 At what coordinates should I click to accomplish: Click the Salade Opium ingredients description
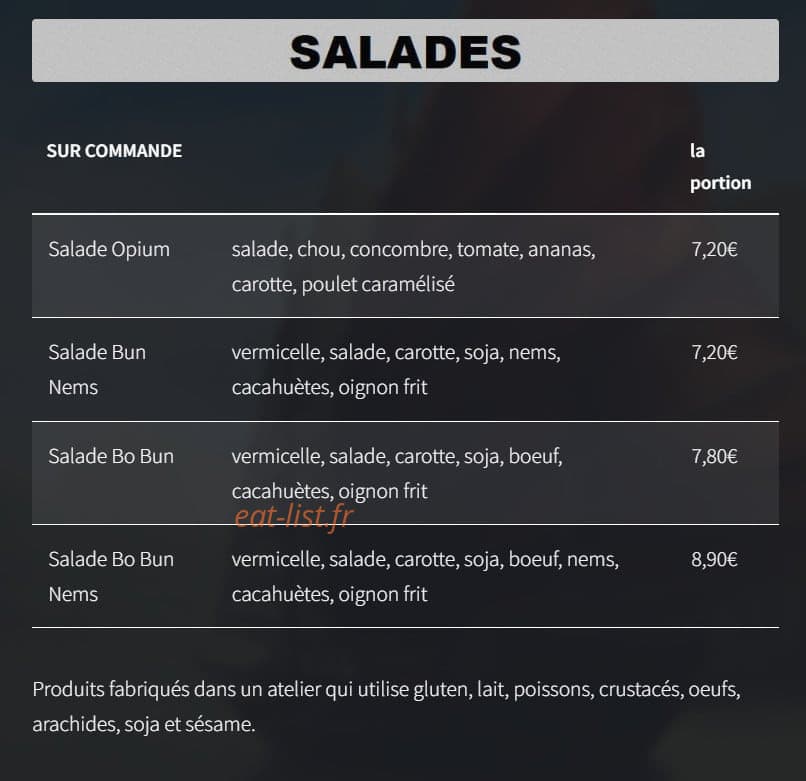pos(413,266)
